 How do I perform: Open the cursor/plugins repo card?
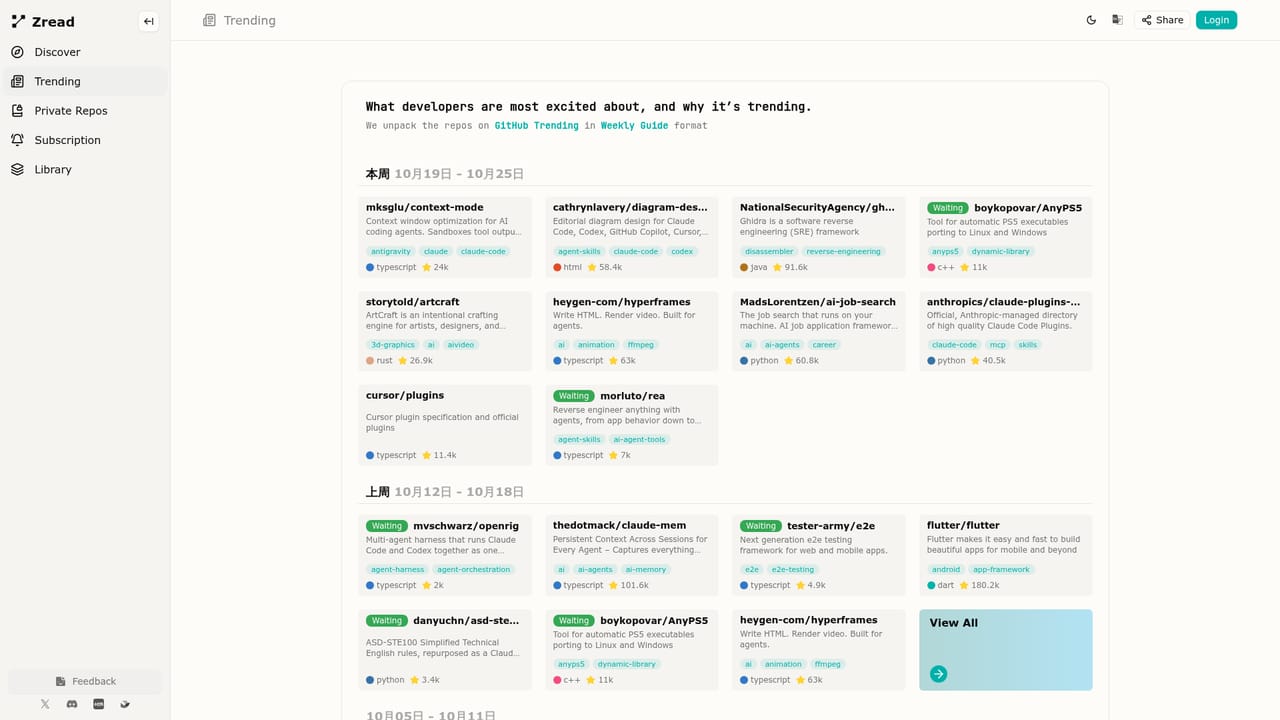(445, 425)
